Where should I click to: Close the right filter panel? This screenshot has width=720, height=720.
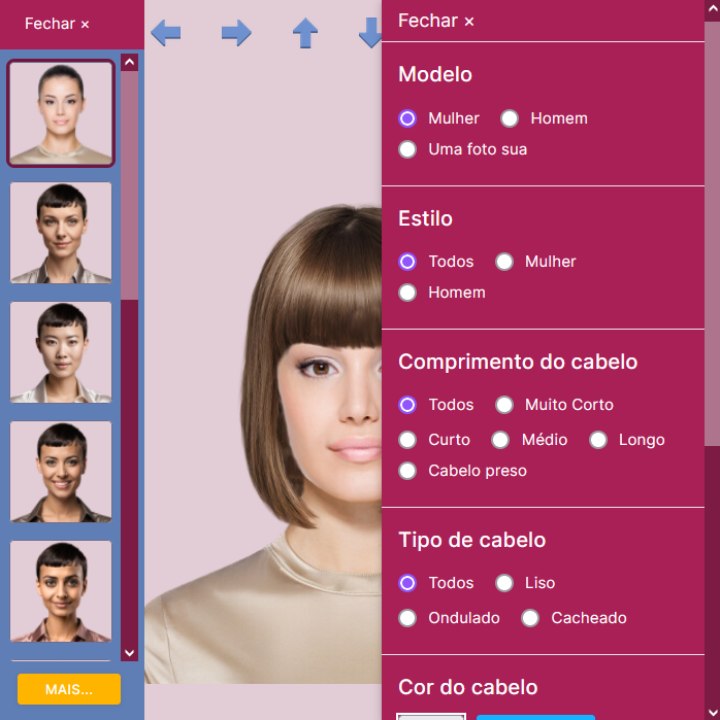436,21
